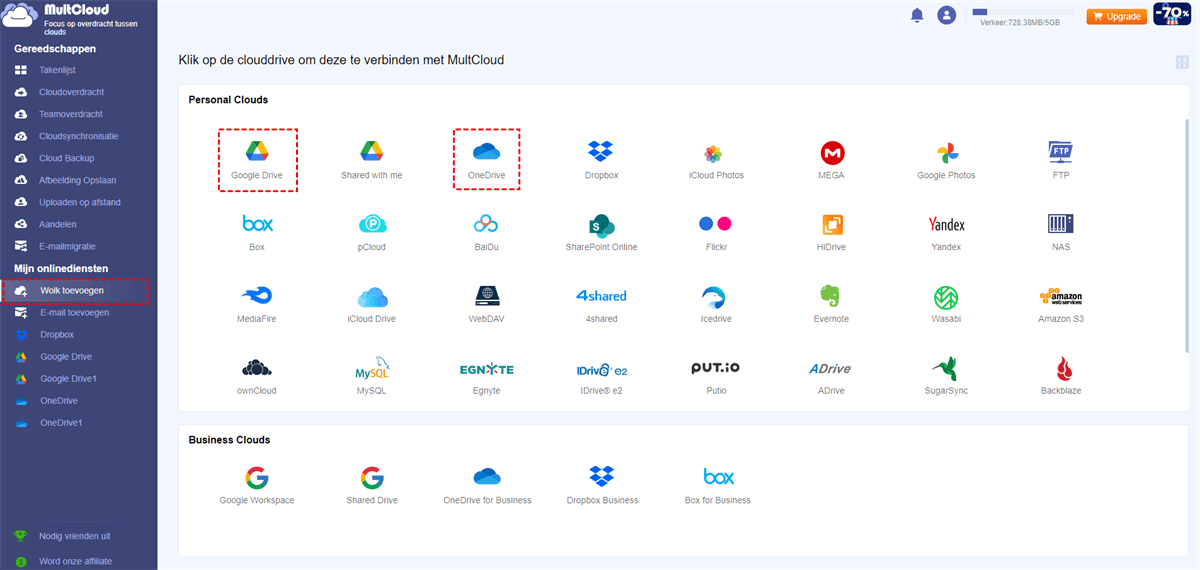The width and height of the screenshot is (1200, 570).
Task: Select Google Workspace business cloud
Action: coord(257,477)
